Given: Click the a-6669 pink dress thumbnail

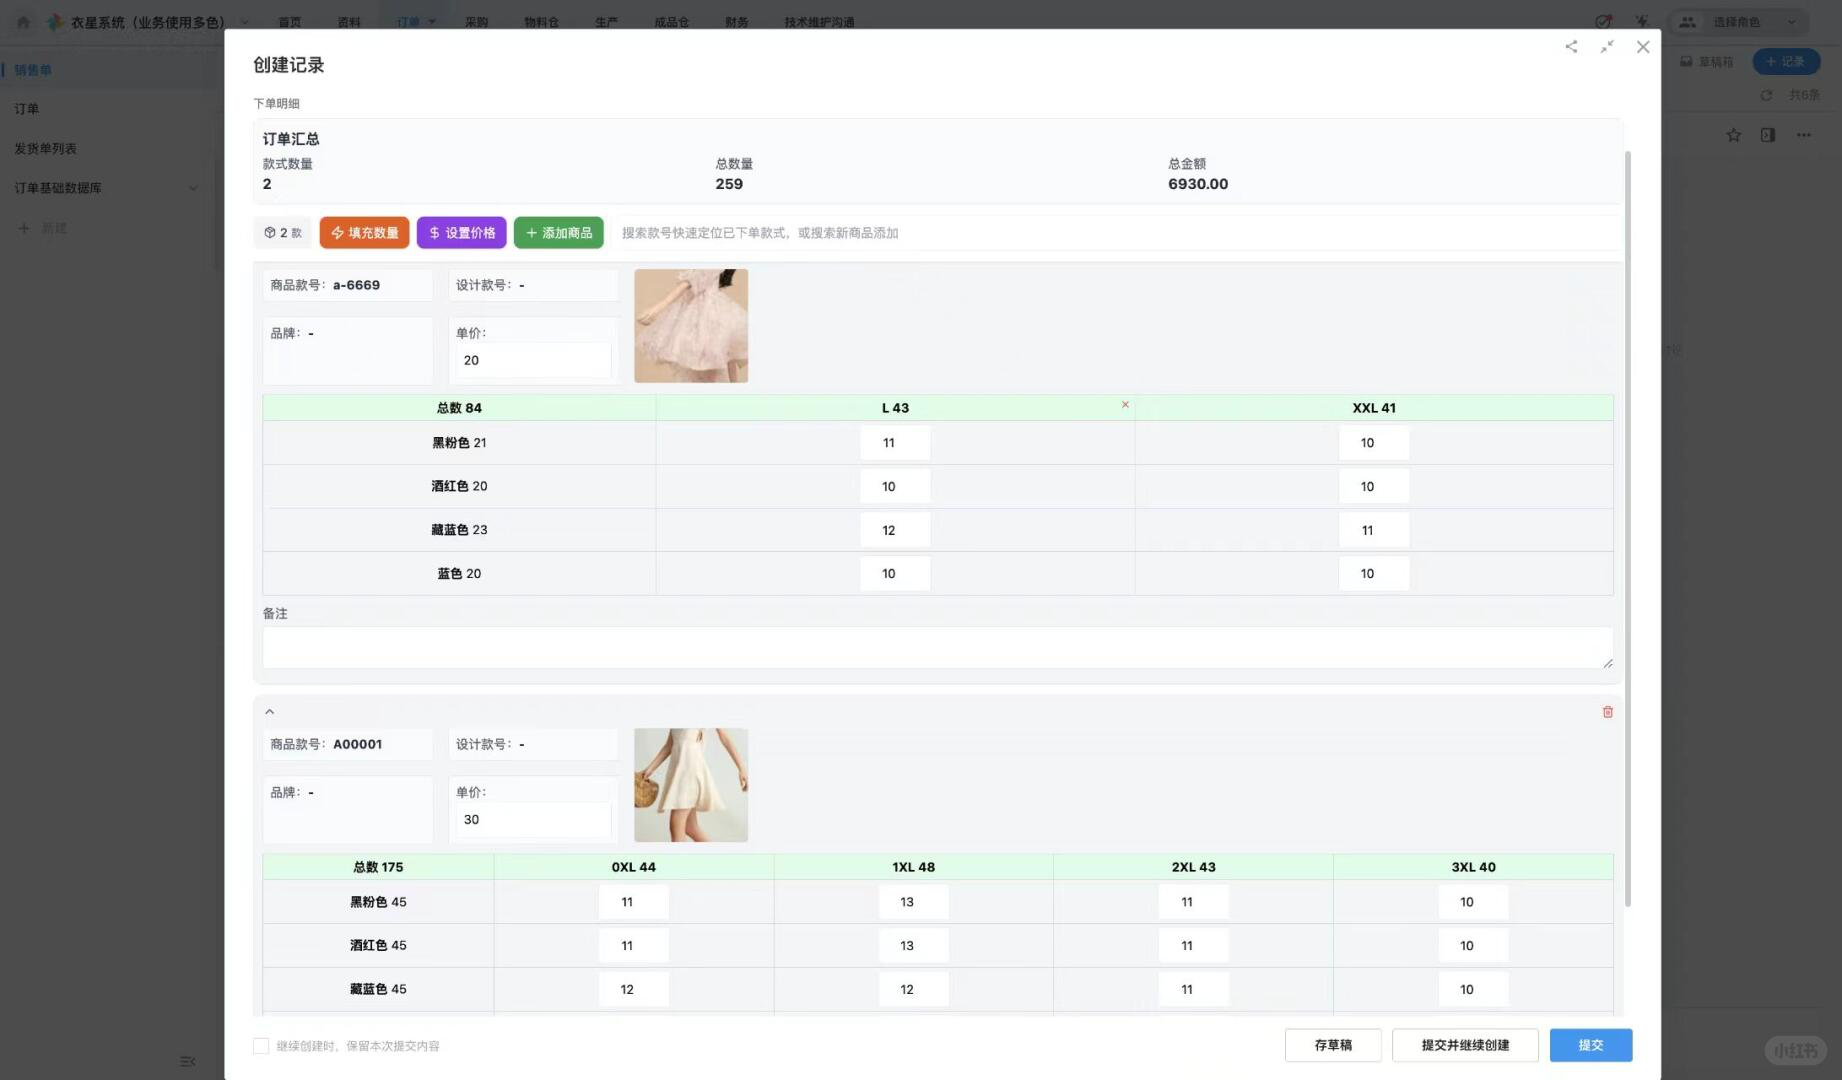Looking at the screenshot, I should 691,326.
